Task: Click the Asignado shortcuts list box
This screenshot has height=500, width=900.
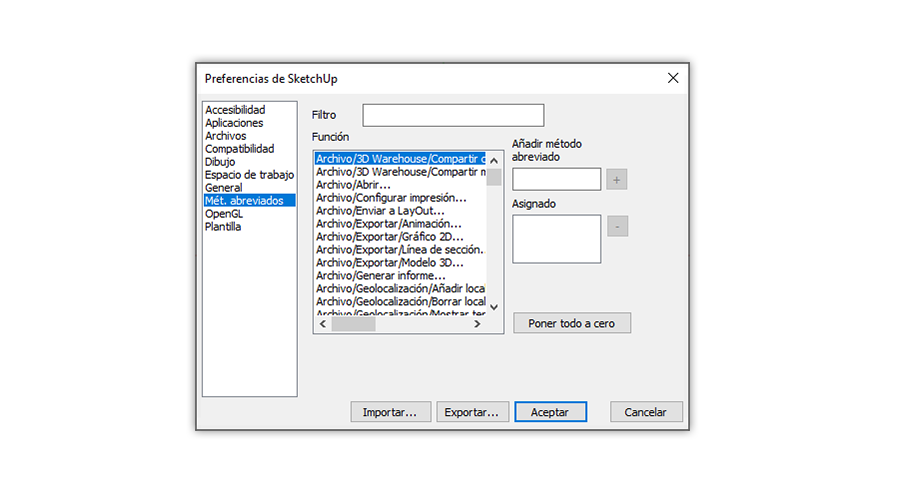Action: [x=556, y=239]
